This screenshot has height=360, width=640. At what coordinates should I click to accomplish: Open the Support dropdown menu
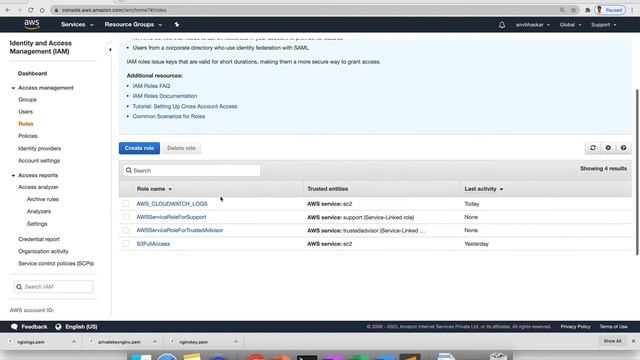pyautogui.click(x=603, y=25)
